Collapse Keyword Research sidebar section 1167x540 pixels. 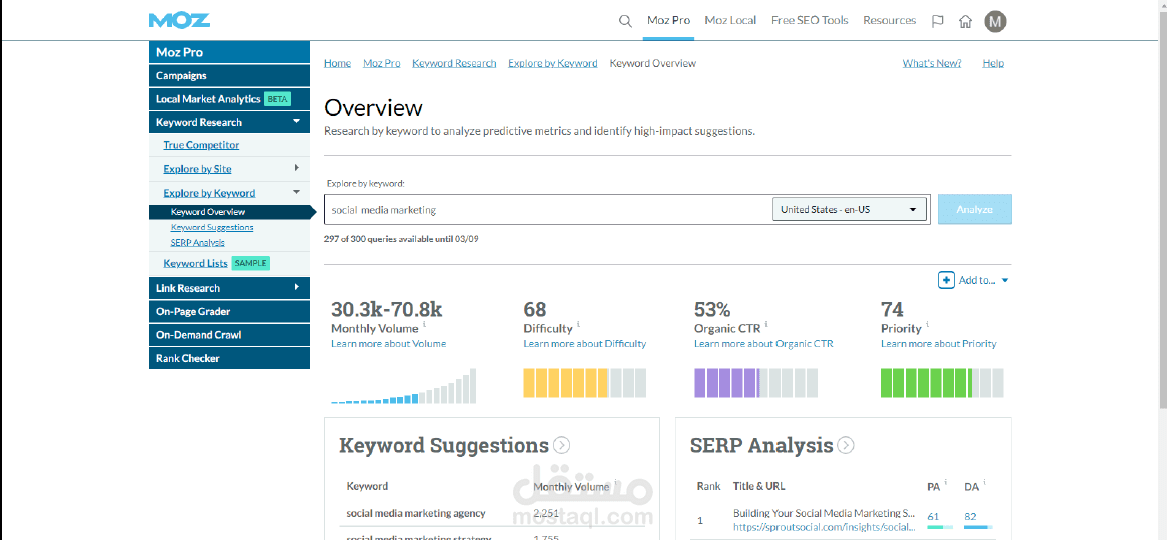(296, 121)
